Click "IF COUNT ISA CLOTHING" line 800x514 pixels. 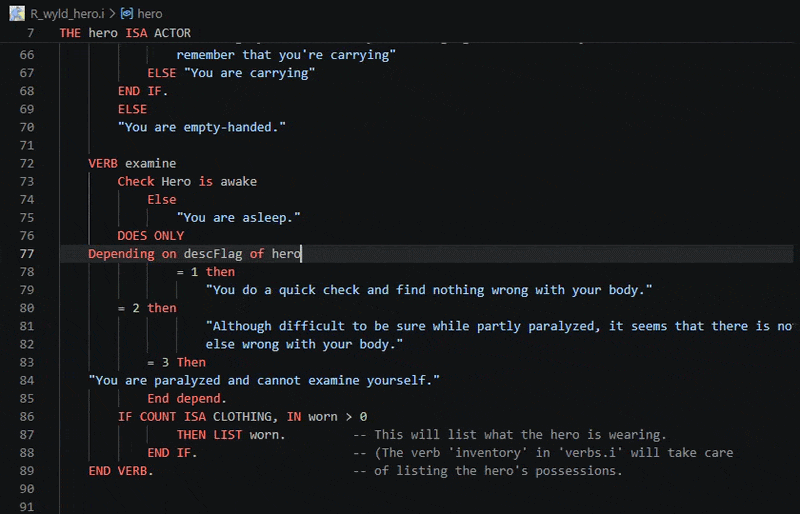[242, 417]
